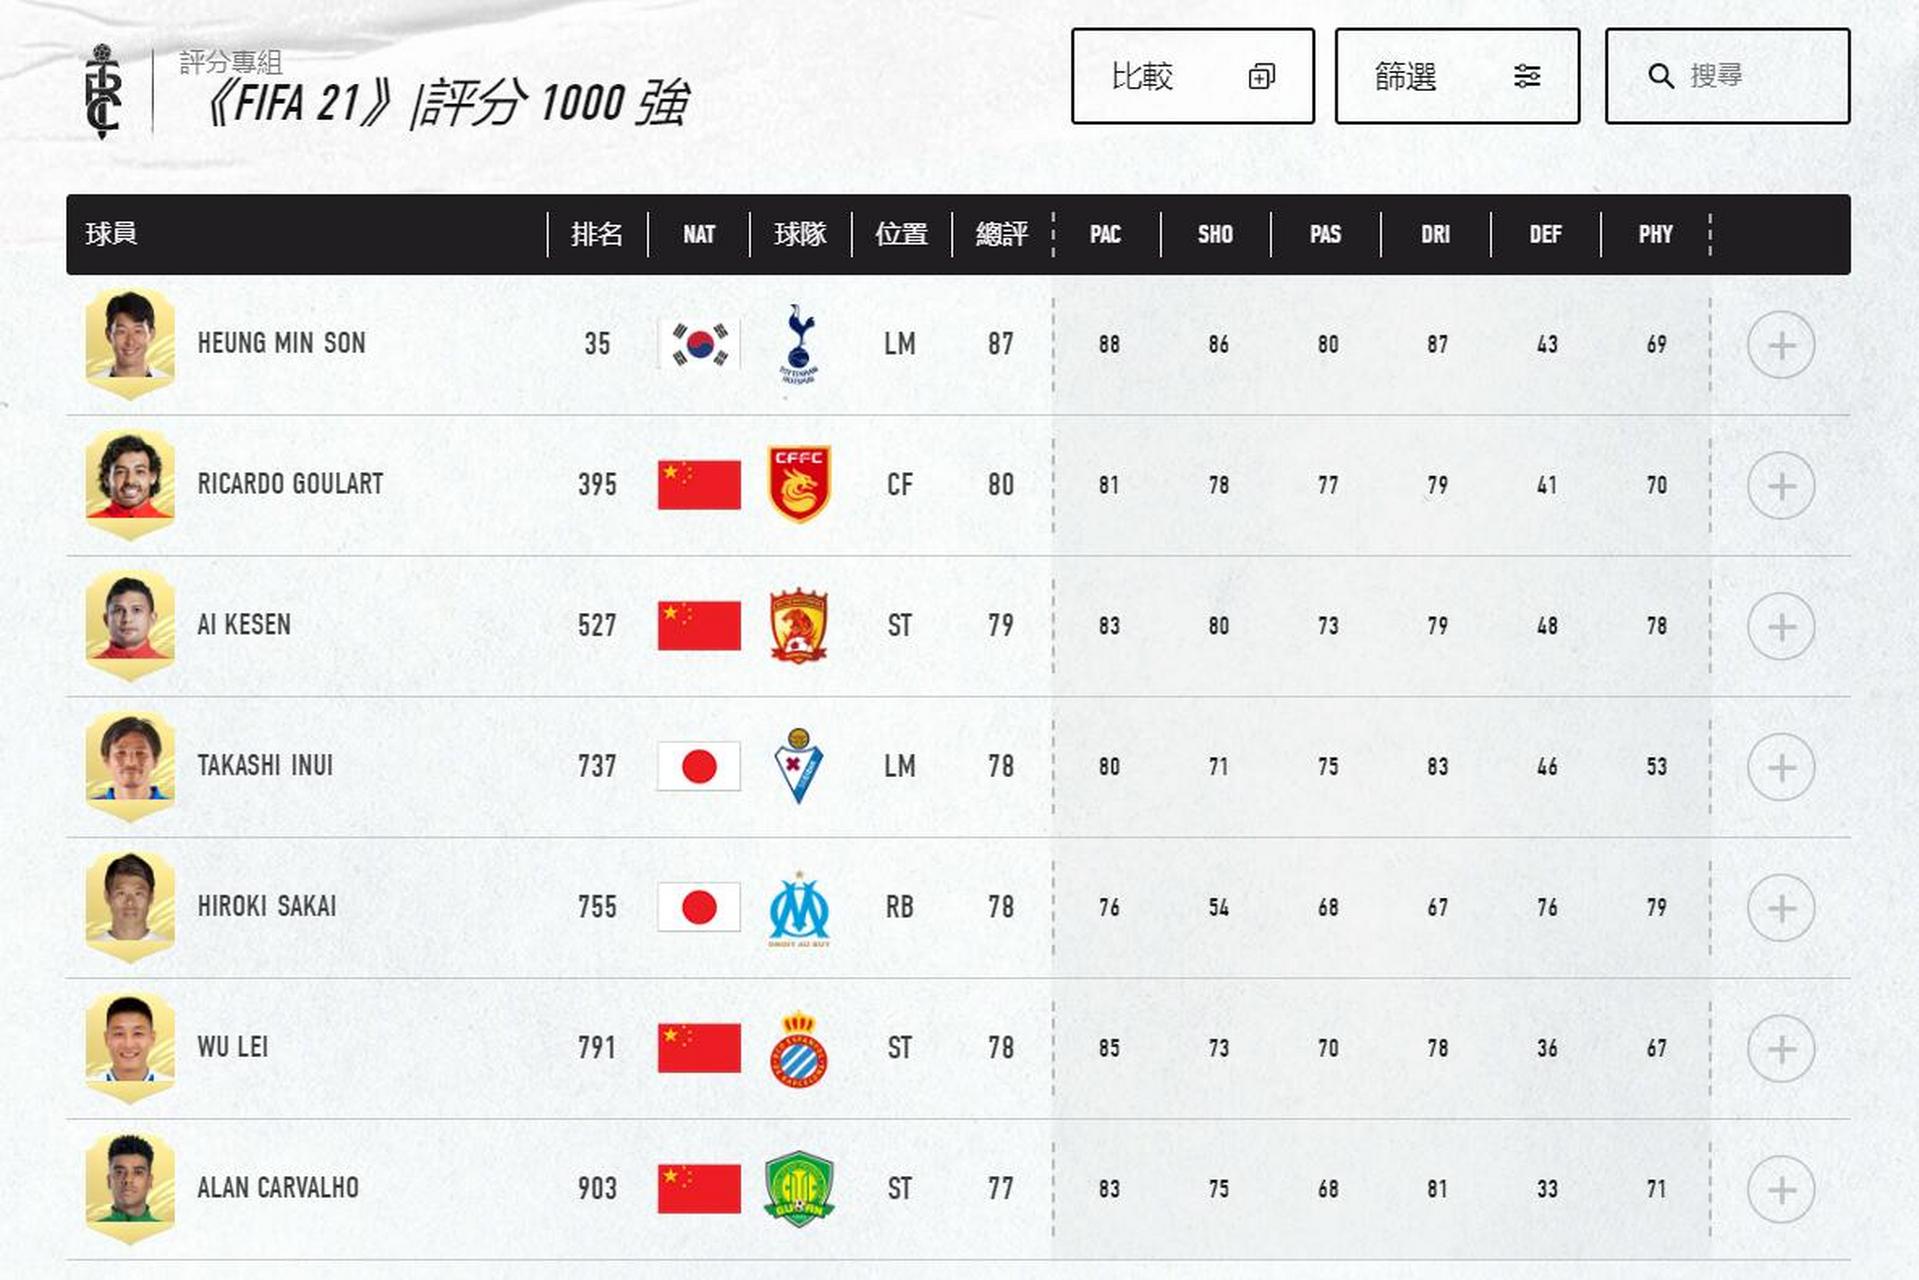Viewport: 1919px width, 1280px height.
Task: Click the Marseille club logo
Action: [x=799, y=908]
